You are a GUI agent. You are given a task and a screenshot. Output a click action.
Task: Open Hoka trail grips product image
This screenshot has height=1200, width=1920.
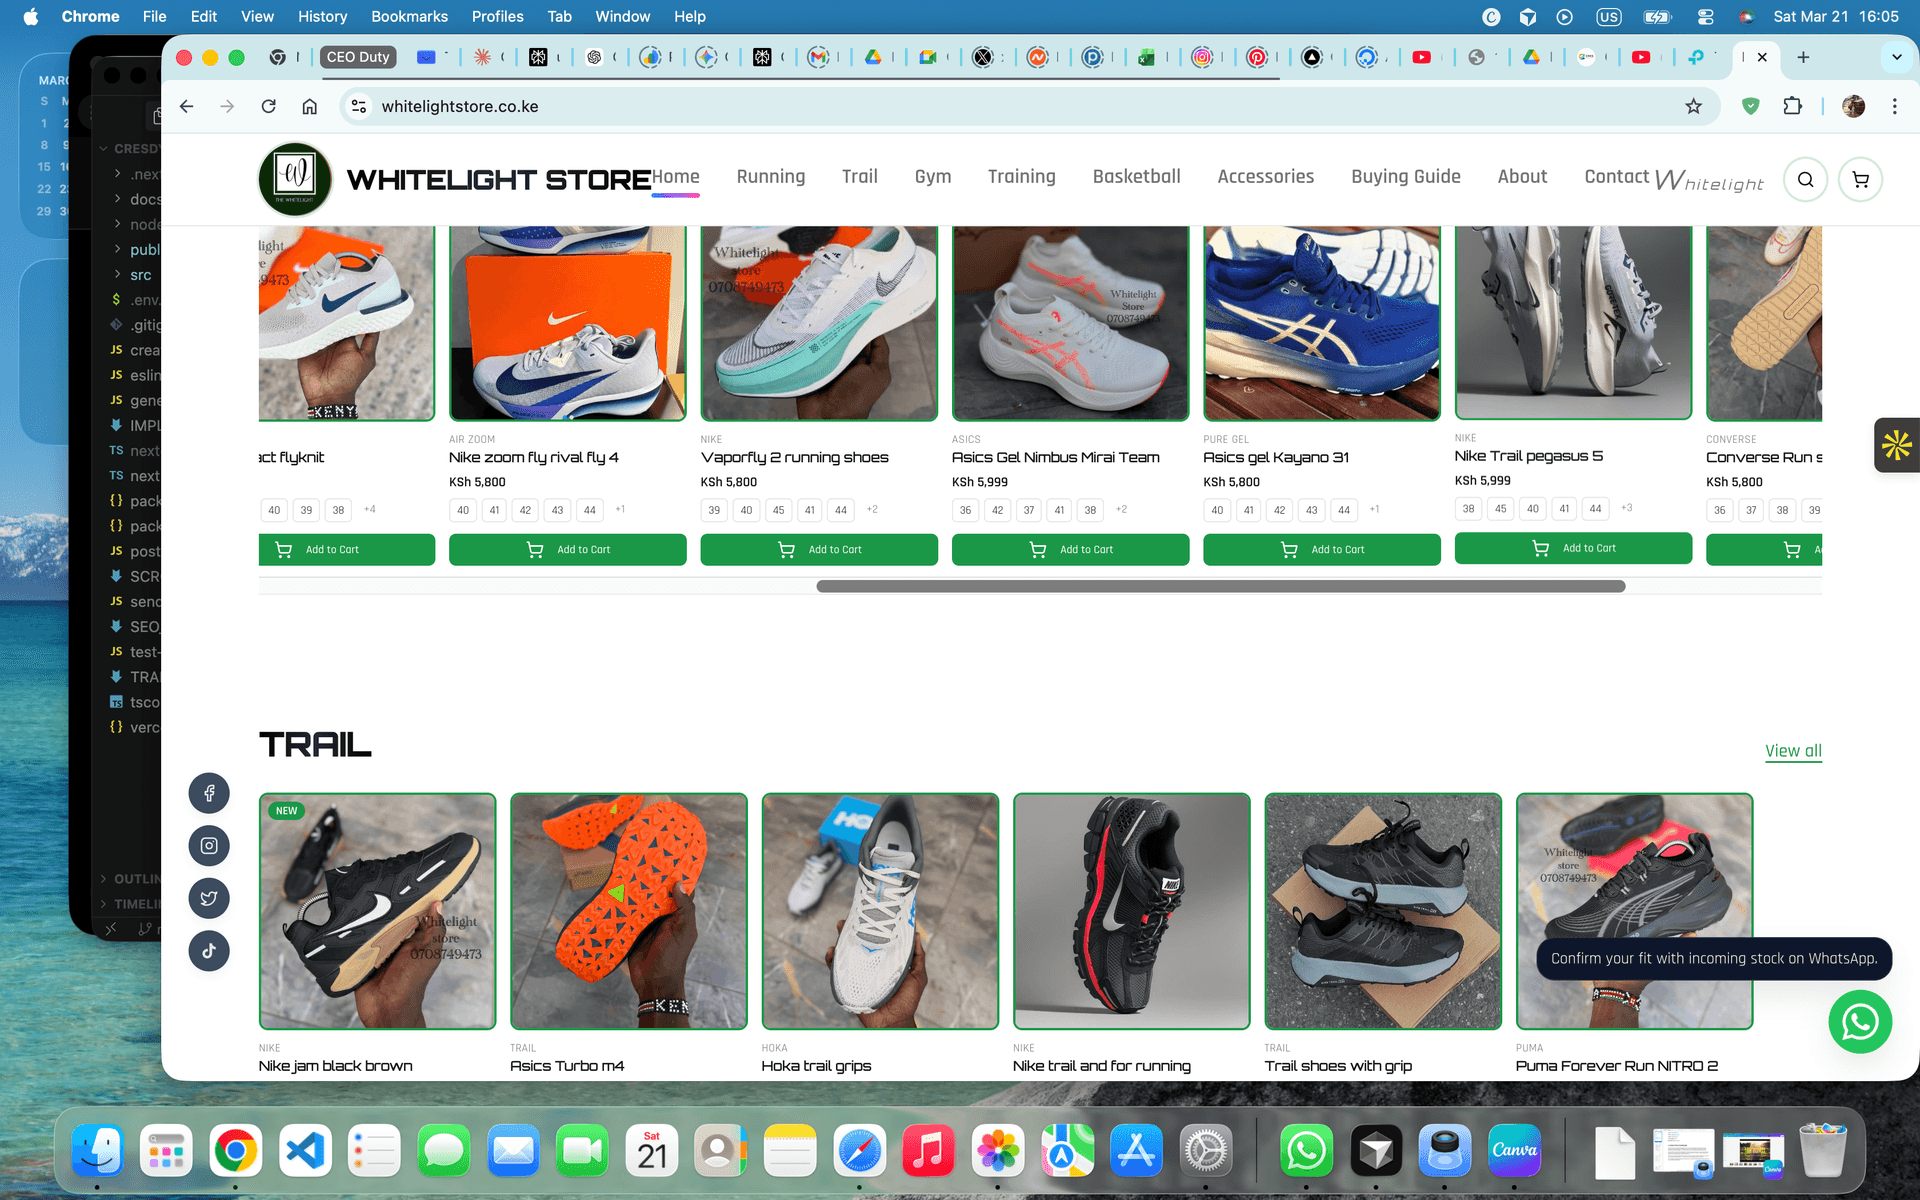coord(880,911)
